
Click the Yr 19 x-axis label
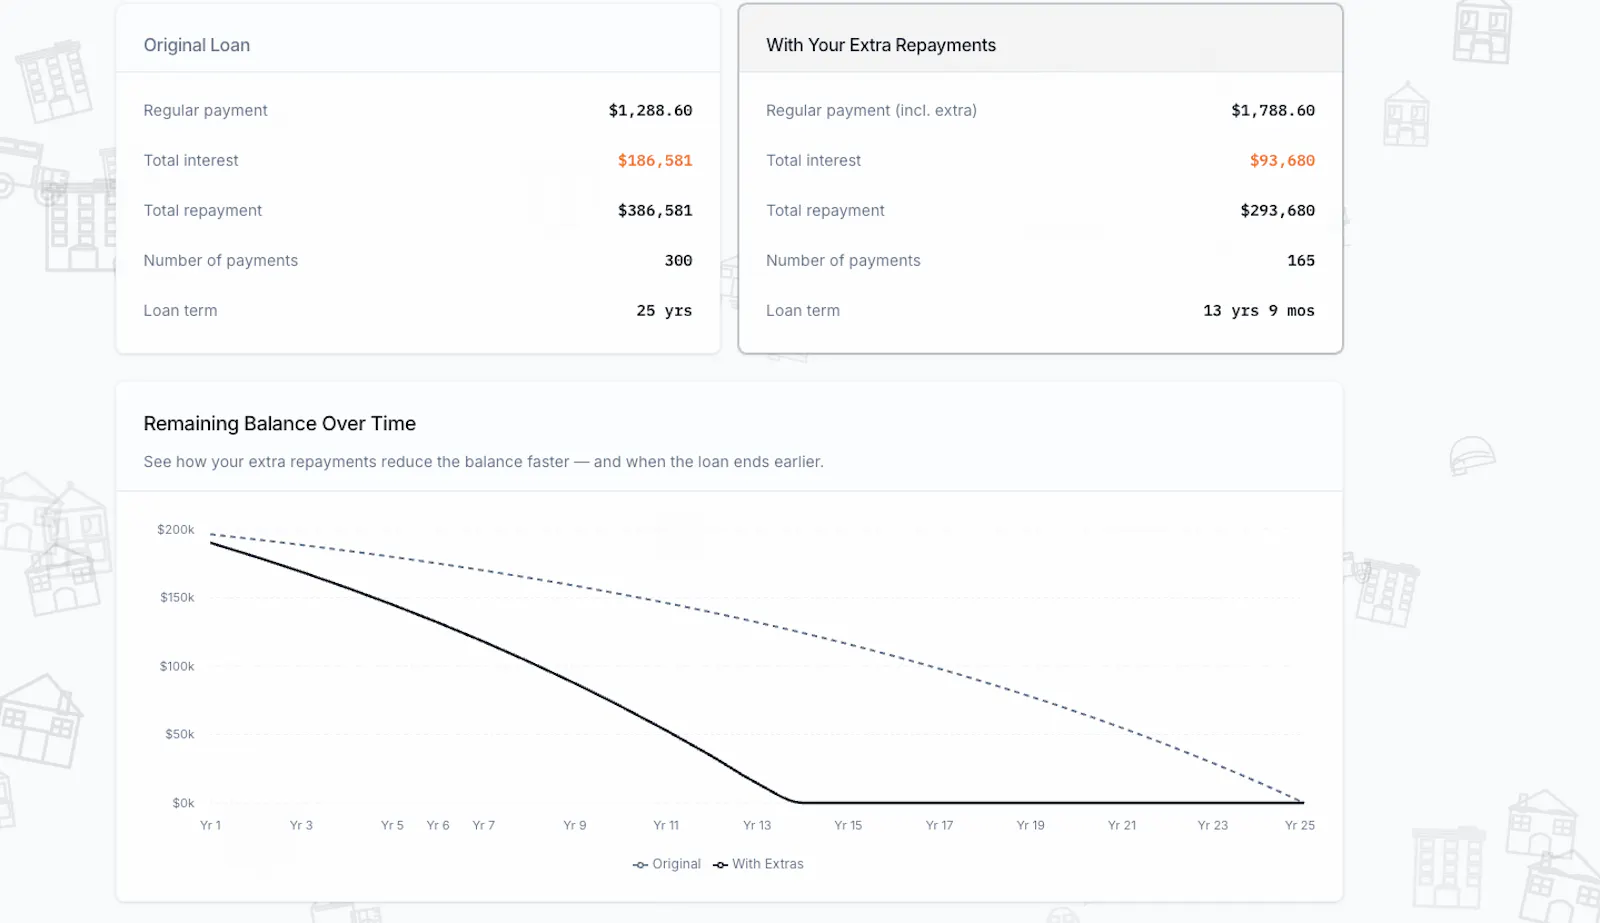click(x=1030, y=825)
